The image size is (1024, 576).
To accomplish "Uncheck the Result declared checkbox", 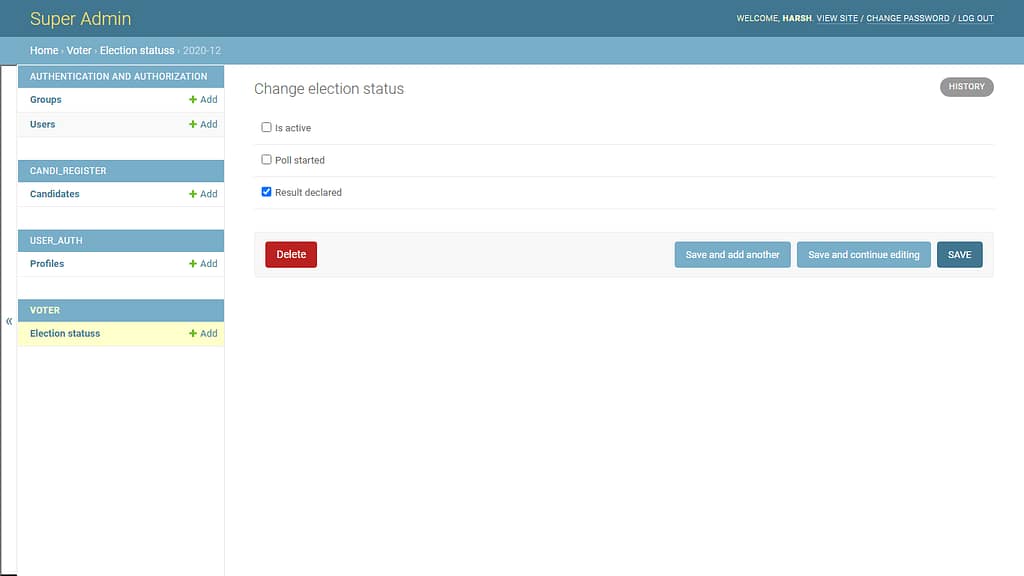I will pos(266,191).
